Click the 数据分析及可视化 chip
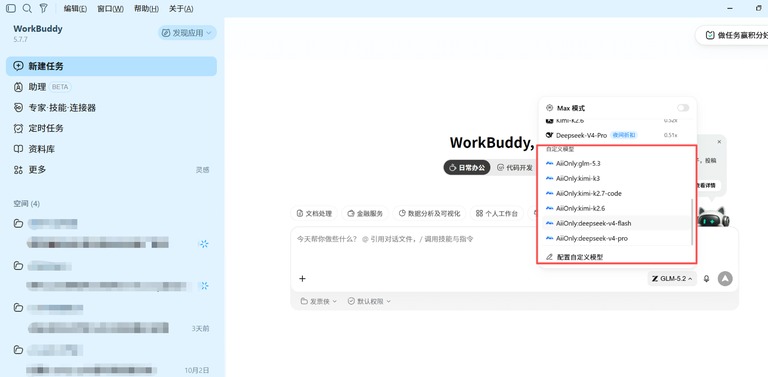768x377 pixels. click(430, 213)
